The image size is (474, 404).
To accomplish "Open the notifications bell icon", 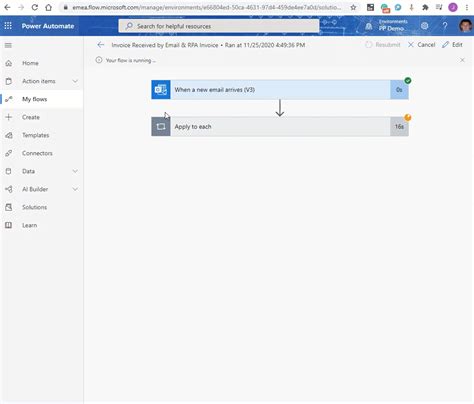I will point(368,26).
